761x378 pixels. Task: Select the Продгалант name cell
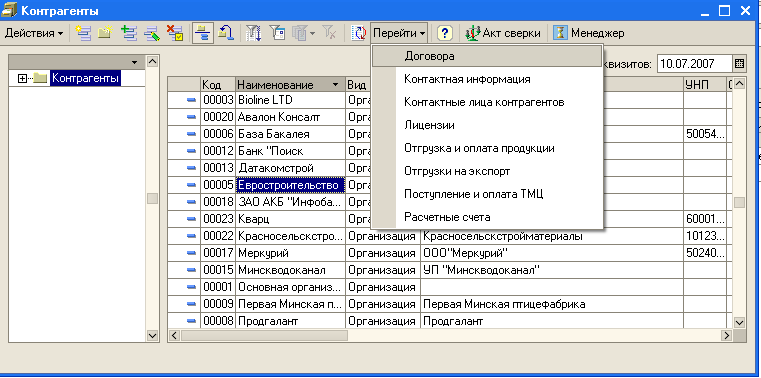[290, 321]
